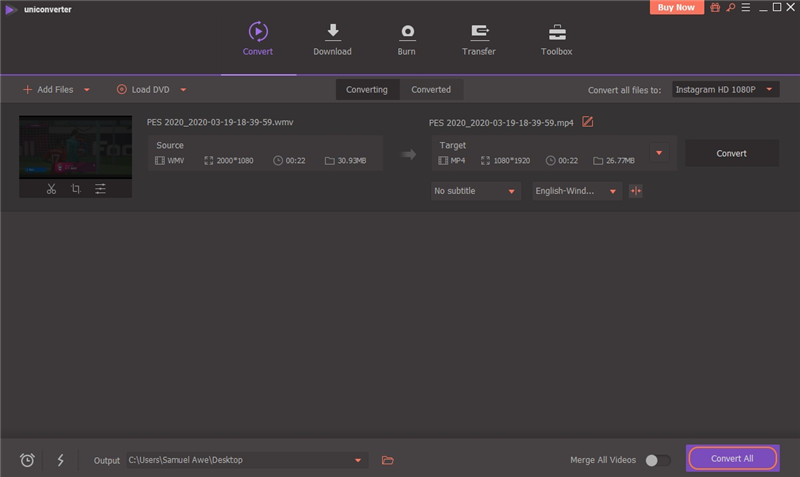Open the trim scissors tool
800x477 pixels.
click(51, 189)
